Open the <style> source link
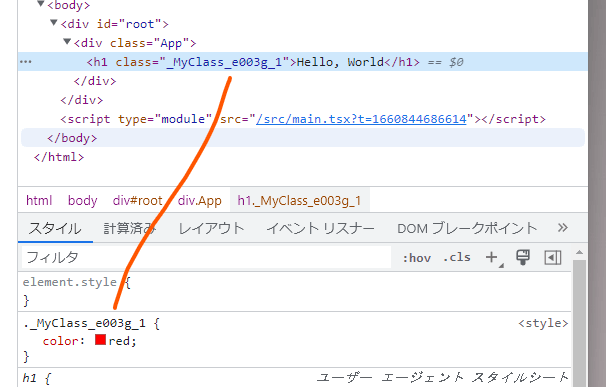The width and height of the screenshot is (606, 387). [543, 323]
